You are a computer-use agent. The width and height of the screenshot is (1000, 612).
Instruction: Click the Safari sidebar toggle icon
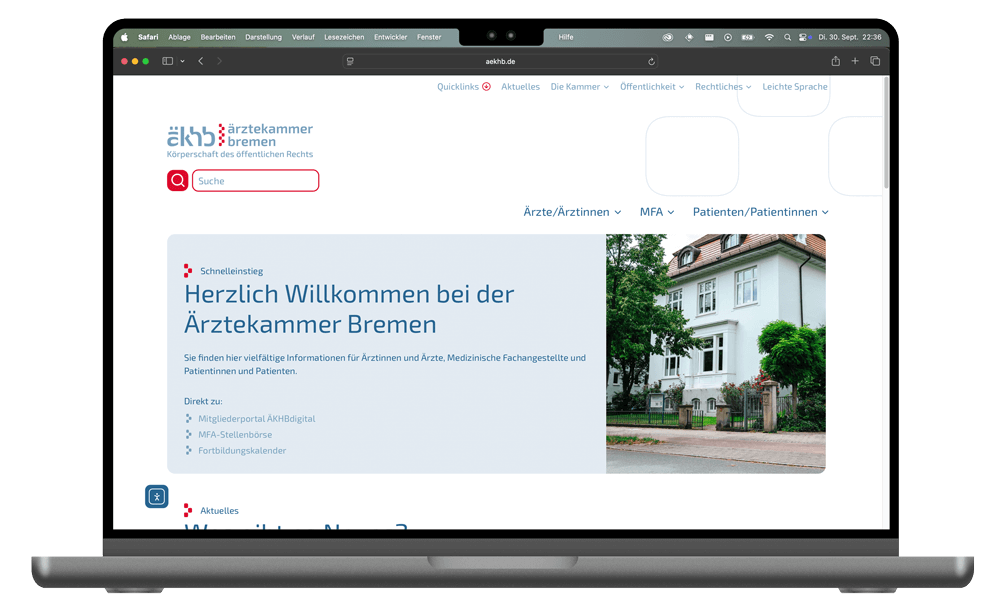pyautogui.click(x=168, y=61)
